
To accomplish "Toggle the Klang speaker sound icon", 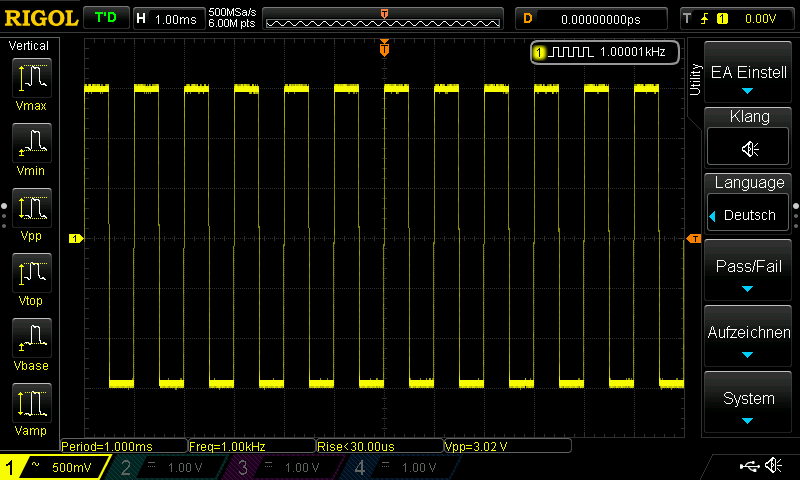I will tap(749, 149).
